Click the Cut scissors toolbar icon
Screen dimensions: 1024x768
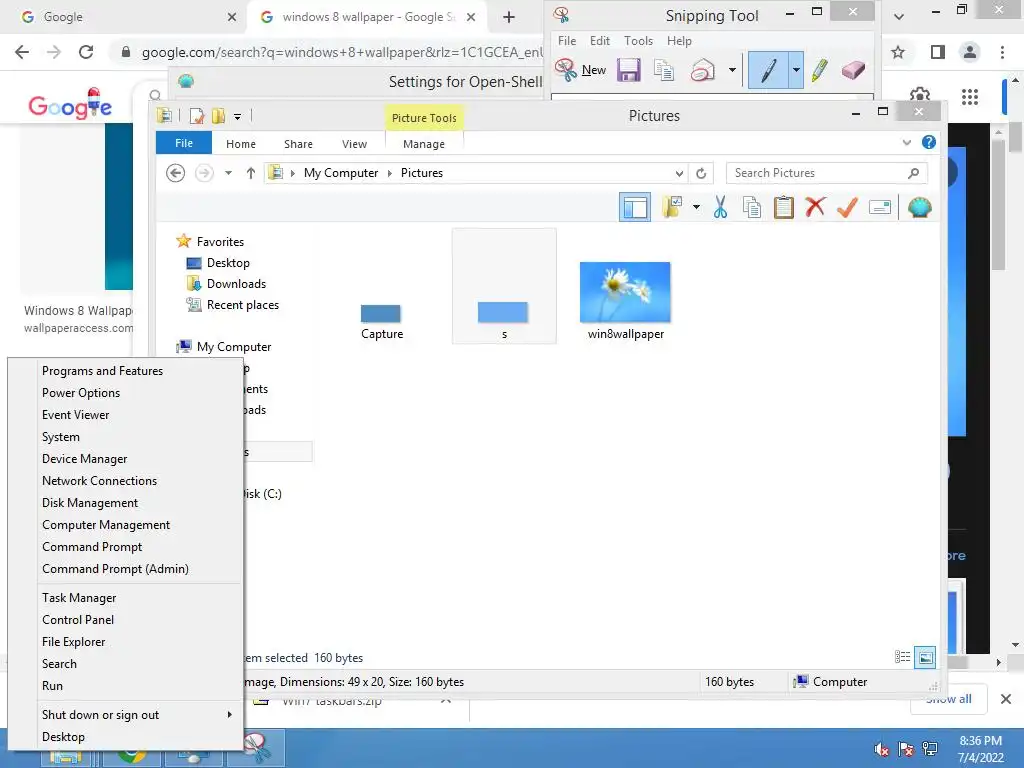click(x=720, y=207)
